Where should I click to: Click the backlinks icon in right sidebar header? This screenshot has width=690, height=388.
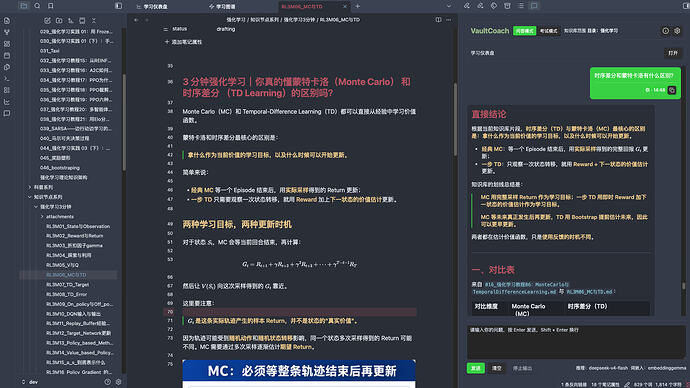tap(466, 6)
